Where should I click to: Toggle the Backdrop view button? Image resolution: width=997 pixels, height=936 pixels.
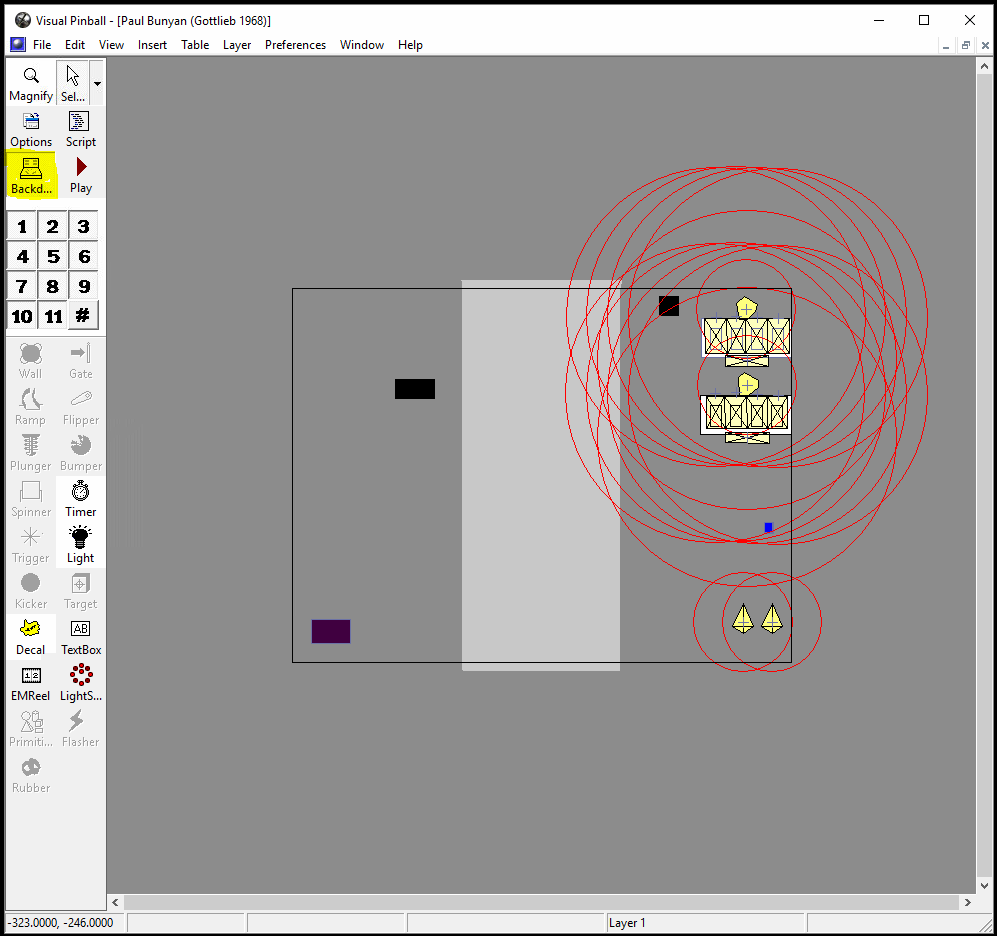[31, 176]
